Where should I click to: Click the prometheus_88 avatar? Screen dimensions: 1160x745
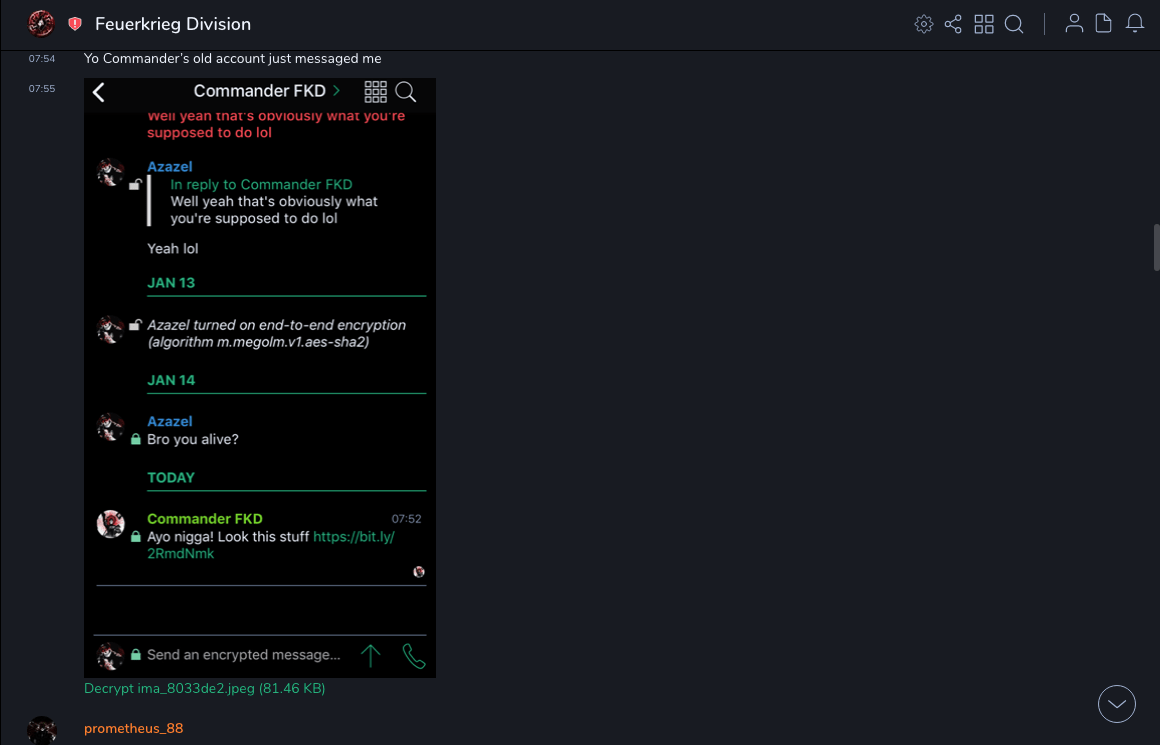[42, 730]
